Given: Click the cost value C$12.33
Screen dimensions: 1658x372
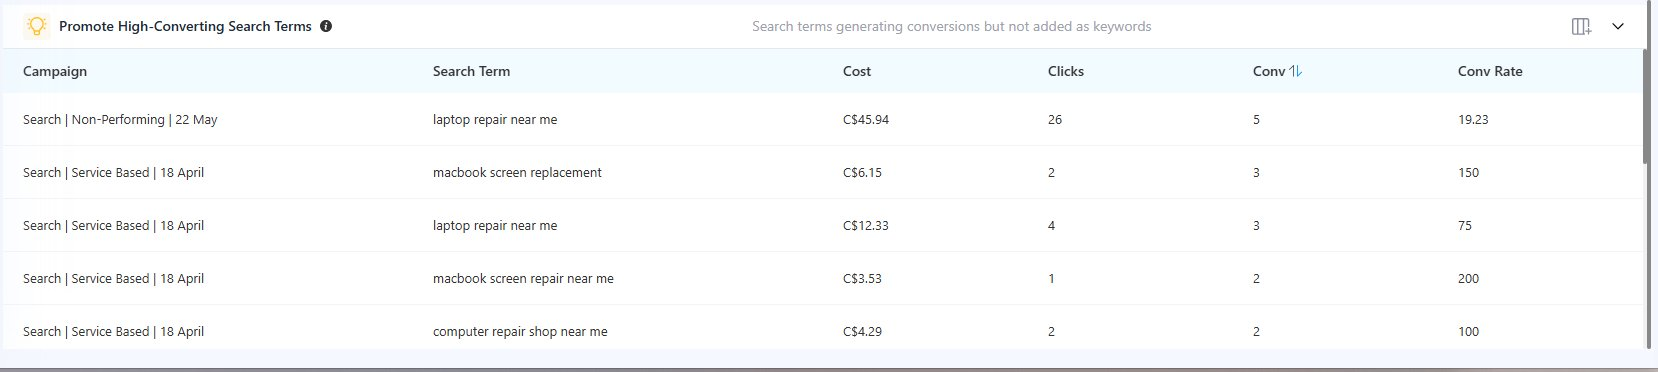Looking at the screenshot, I should point(866,225).
